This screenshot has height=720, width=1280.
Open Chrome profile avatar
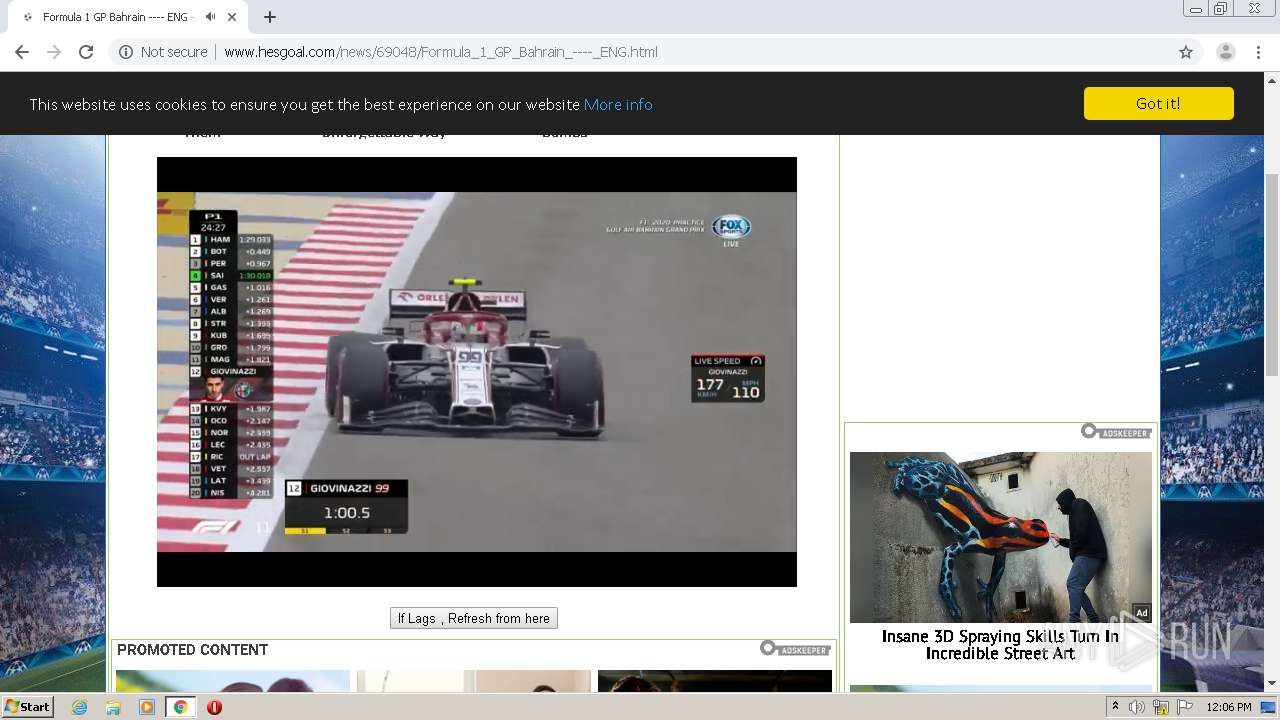click(x=1225, y=52)
